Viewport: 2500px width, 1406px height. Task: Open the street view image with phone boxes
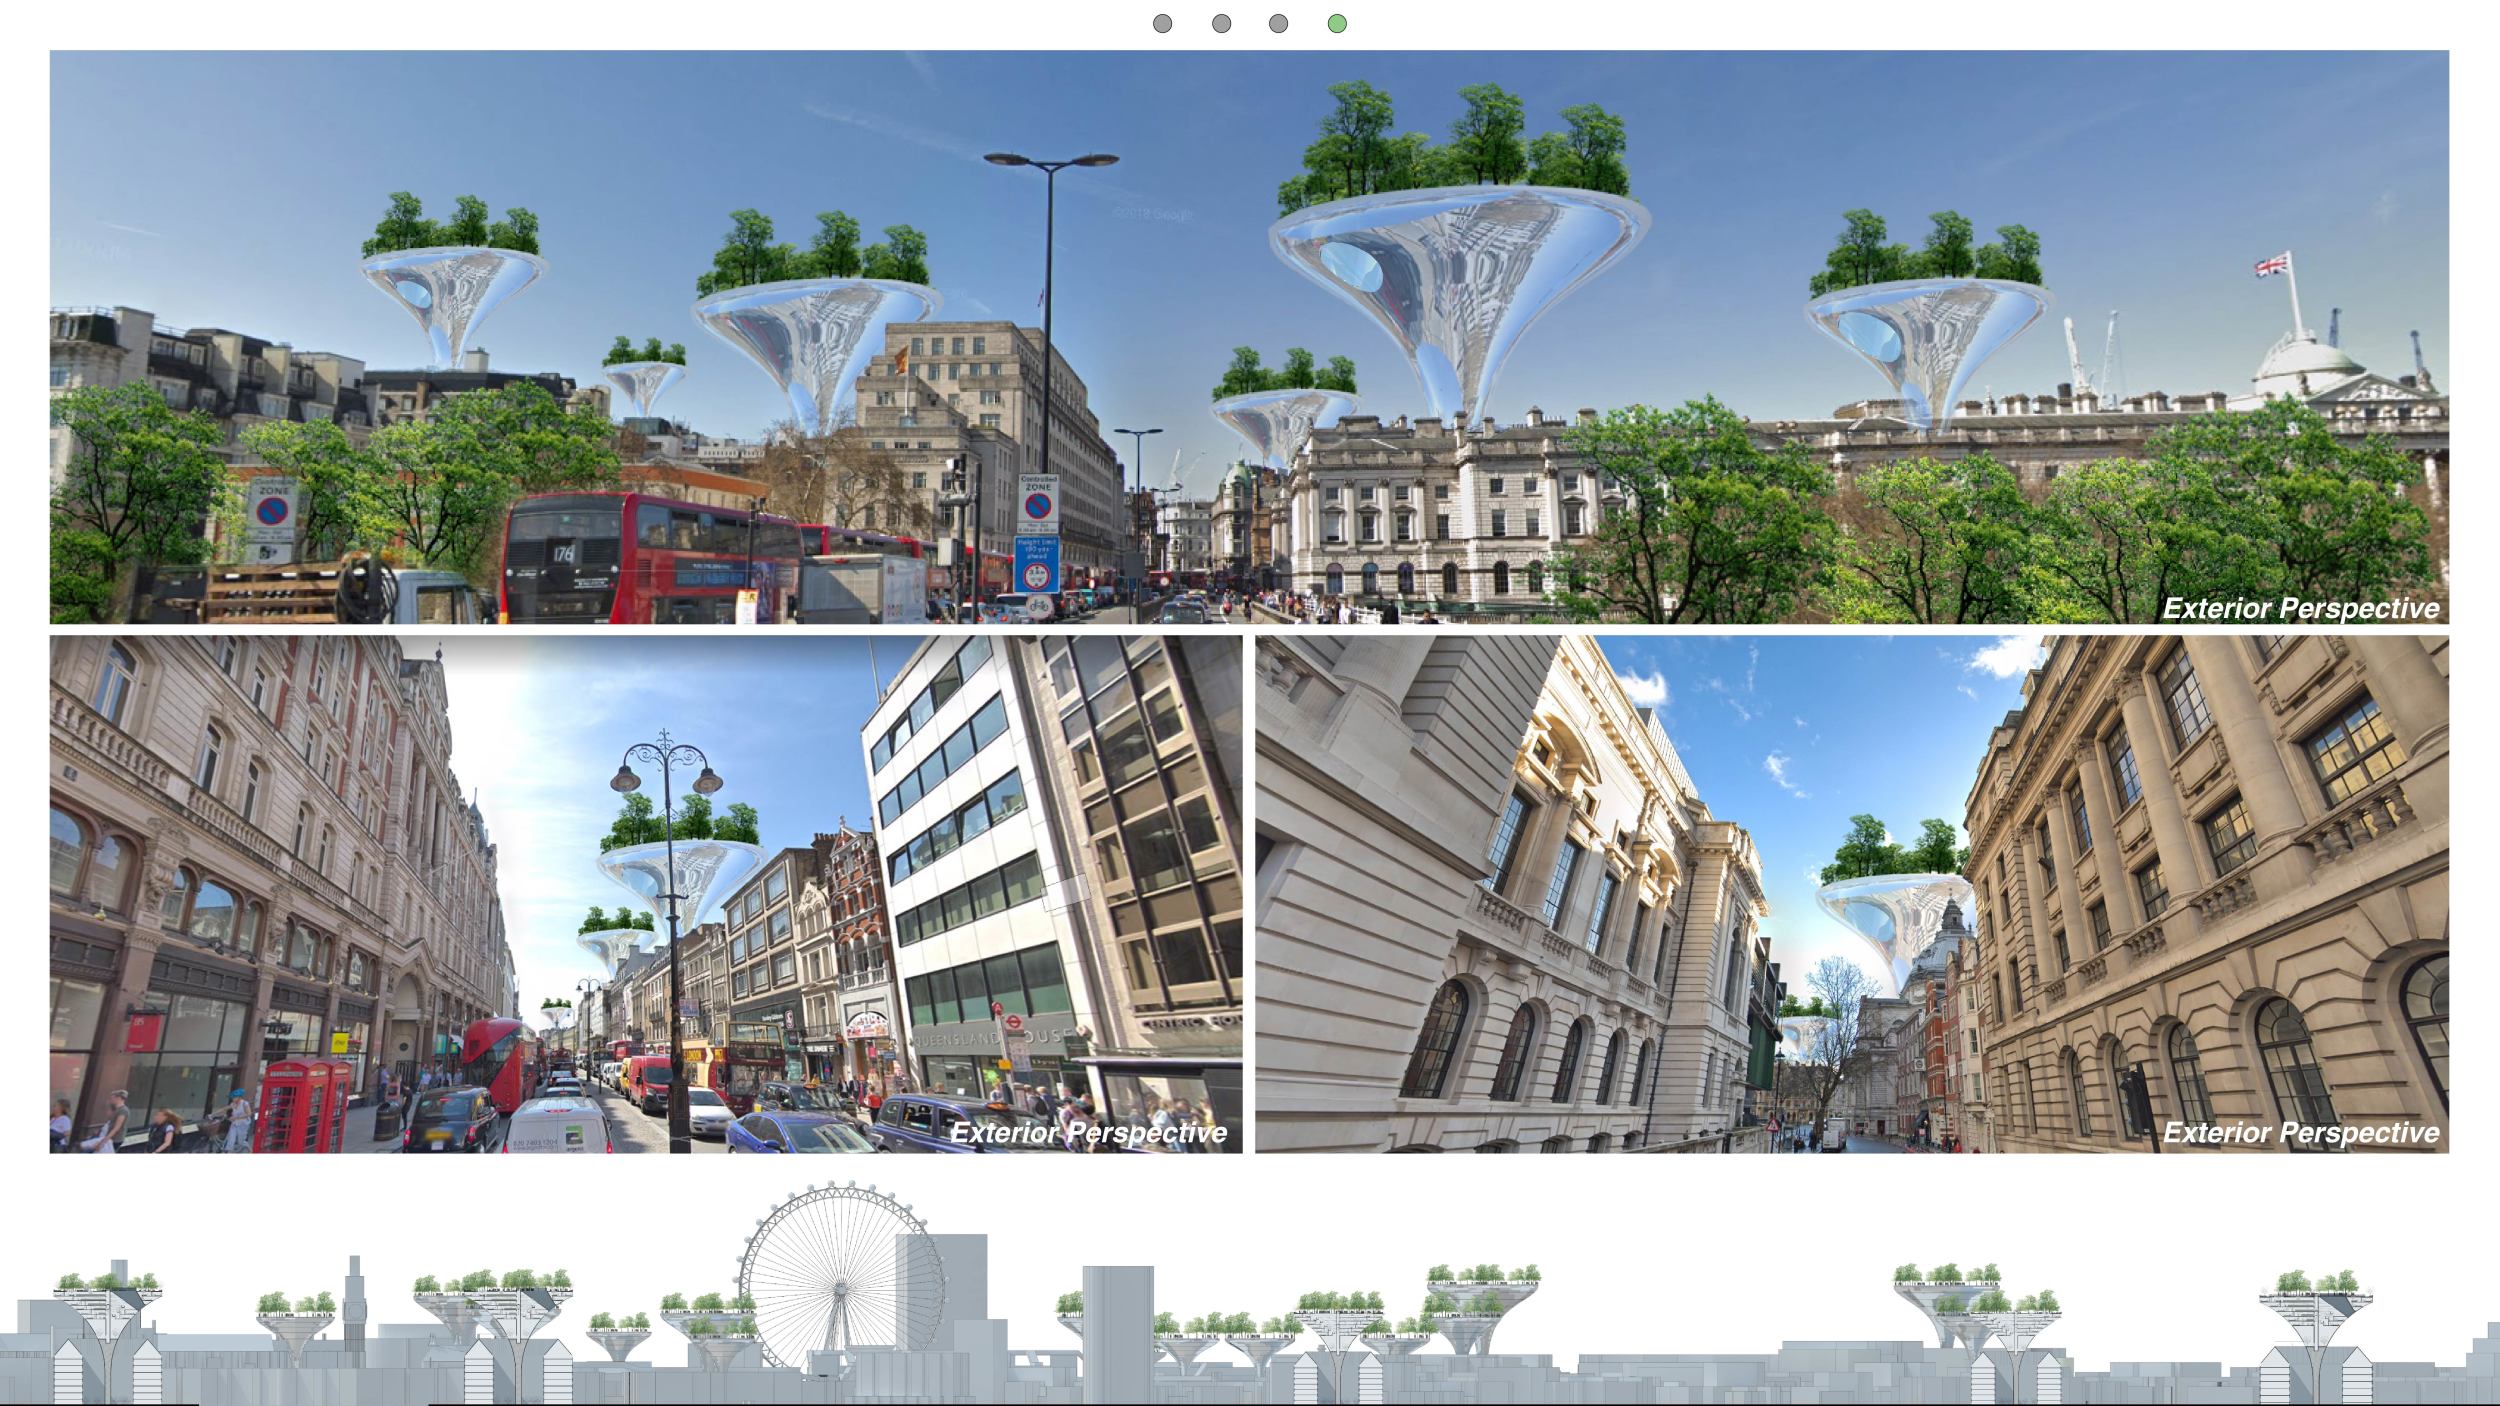(x=646, y=894)
